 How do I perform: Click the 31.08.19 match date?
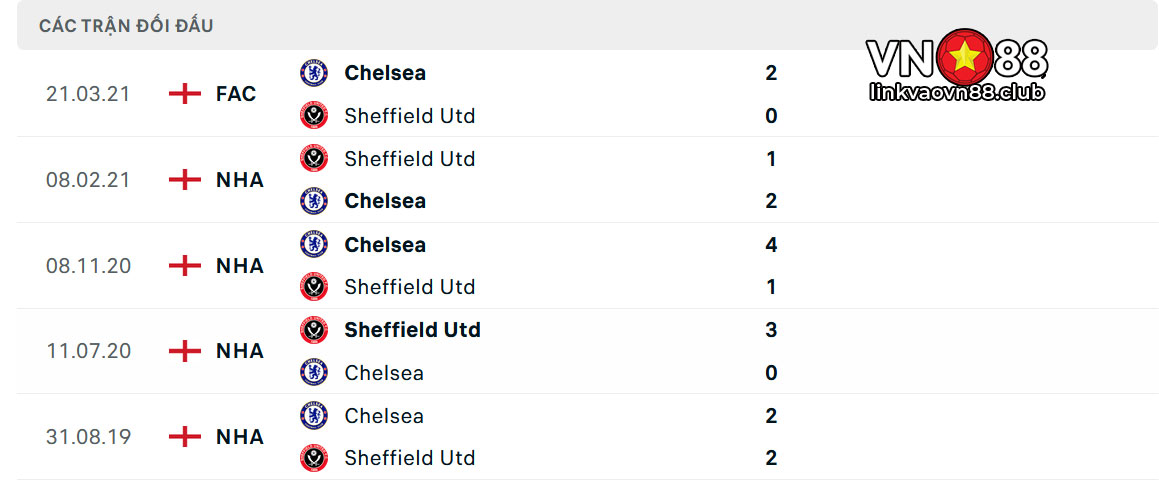coord(88,437)
